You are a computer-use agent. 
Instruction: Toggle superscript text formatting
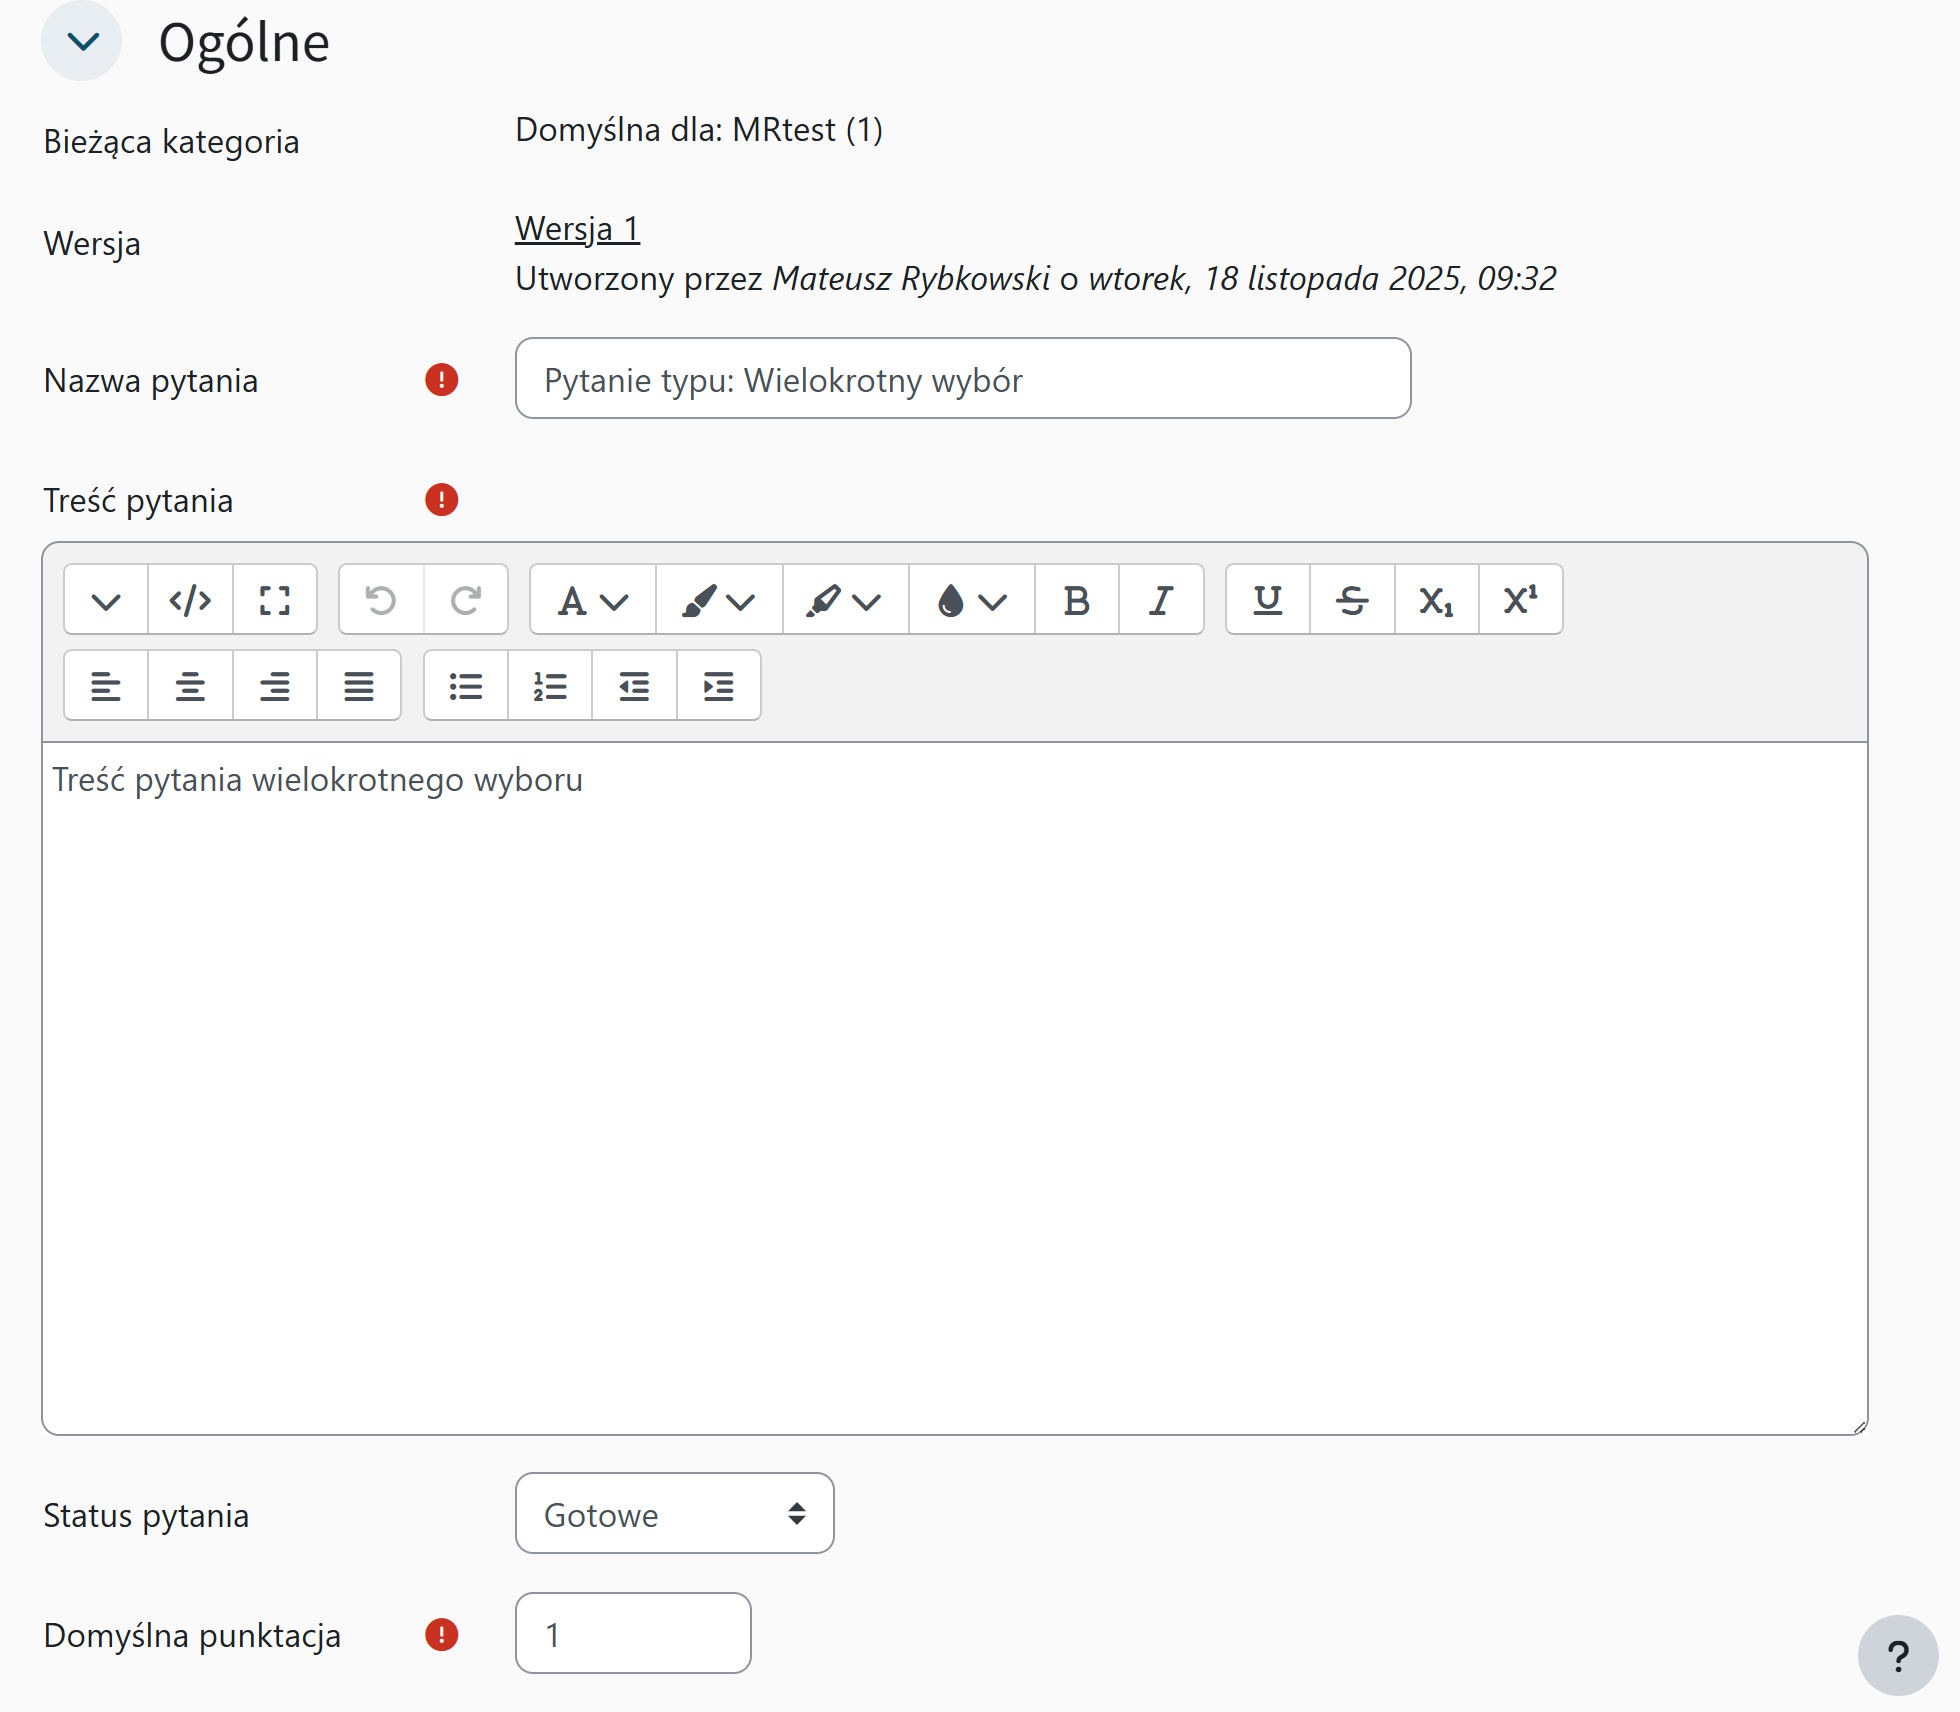click(x=1520, y=600)
